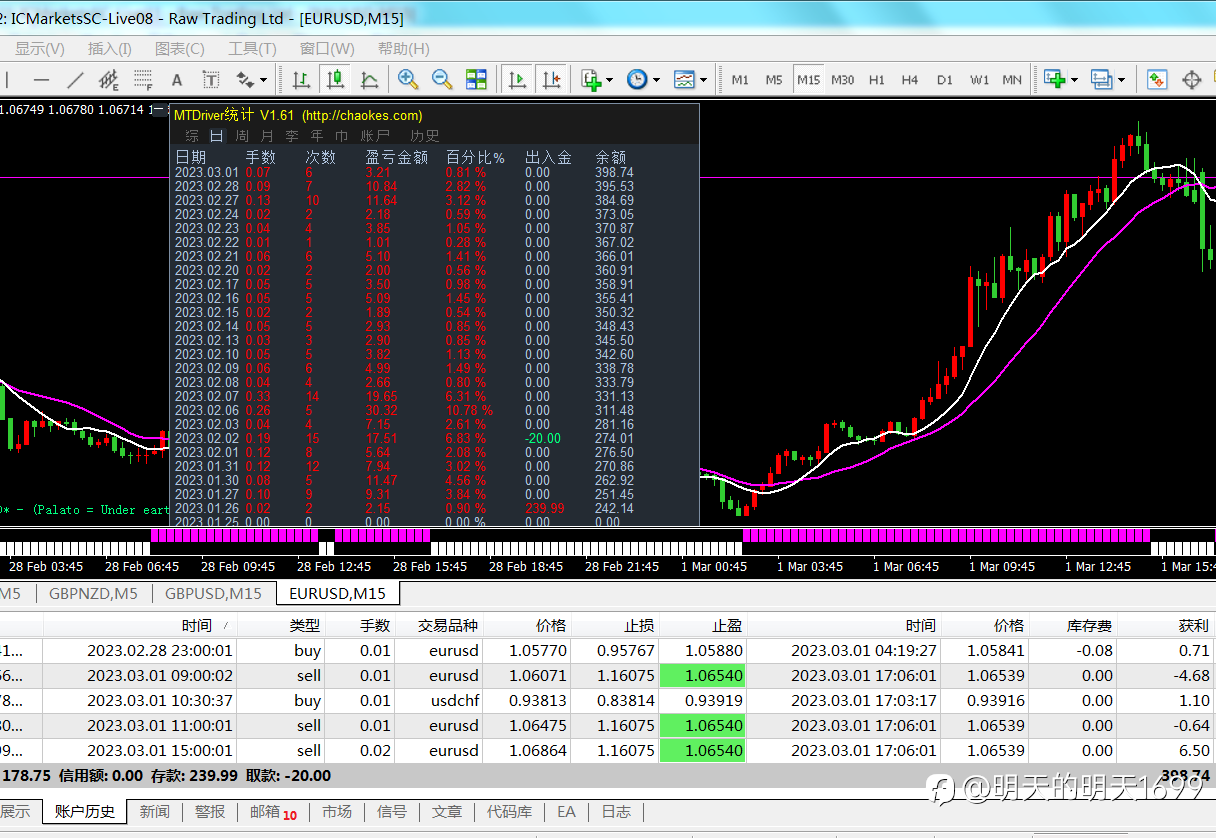Toggle chart auto scroll button

(x=517, y=80)
